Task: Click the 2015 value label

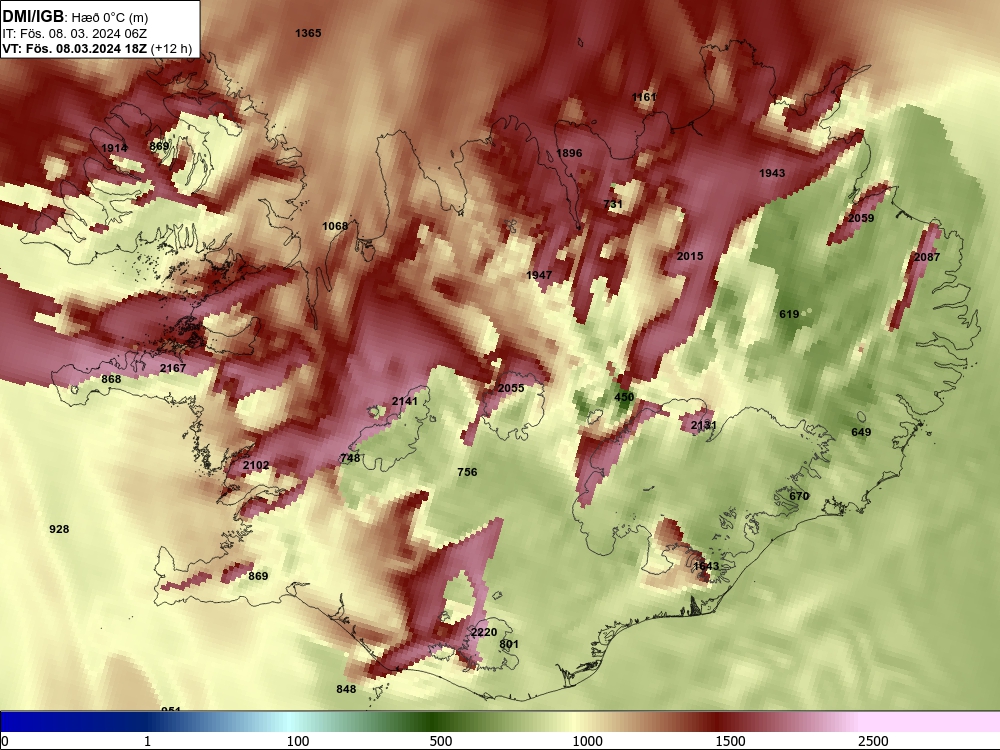Action: [x=690, y=256]
